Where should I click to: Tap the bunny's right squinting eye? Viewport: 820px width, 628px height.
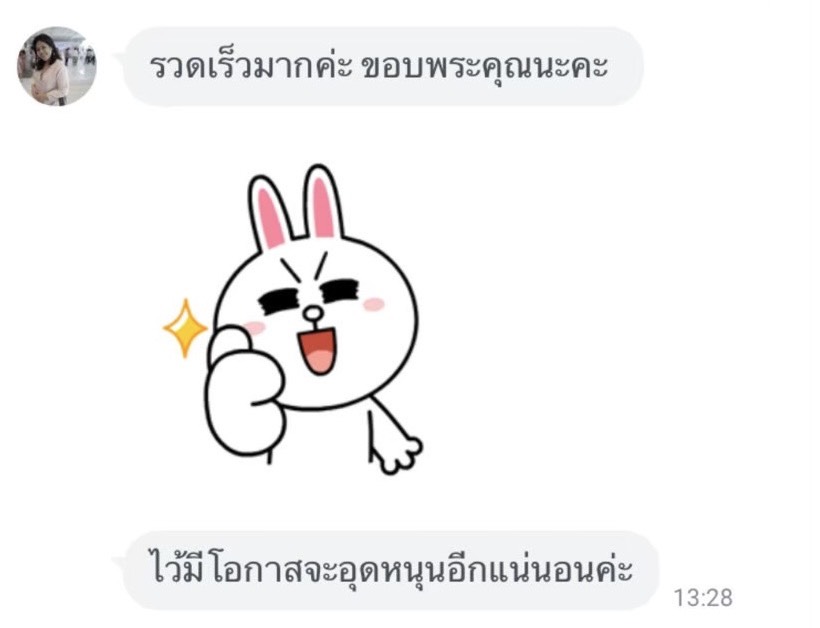341,291
